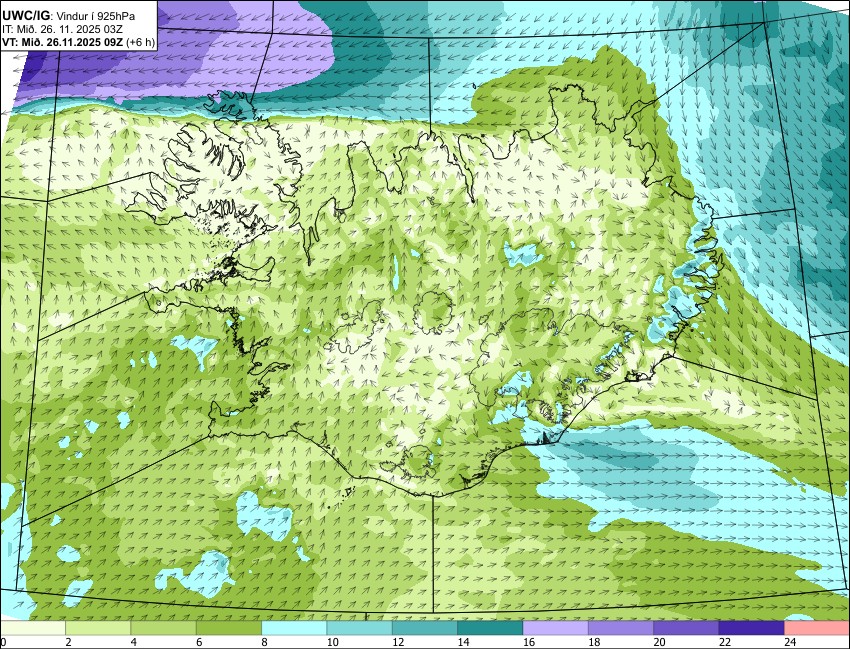Viewport: 850px width, 649px height.
Task: Pick the legend swatch between 4 and 6
Action: 163,628
